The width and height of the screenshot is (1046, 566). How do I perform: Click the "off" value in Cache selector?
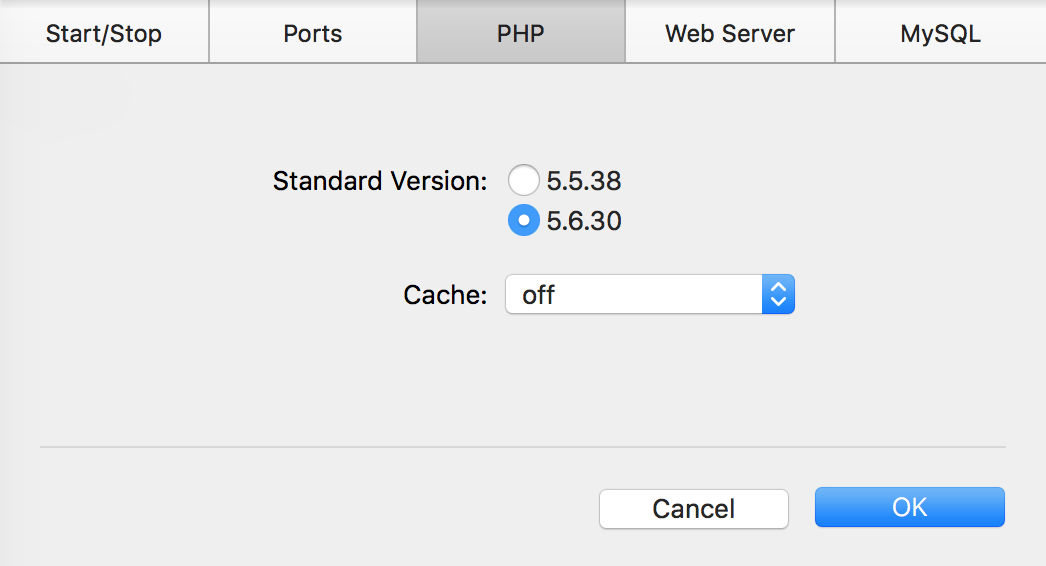tap(539, 295)
